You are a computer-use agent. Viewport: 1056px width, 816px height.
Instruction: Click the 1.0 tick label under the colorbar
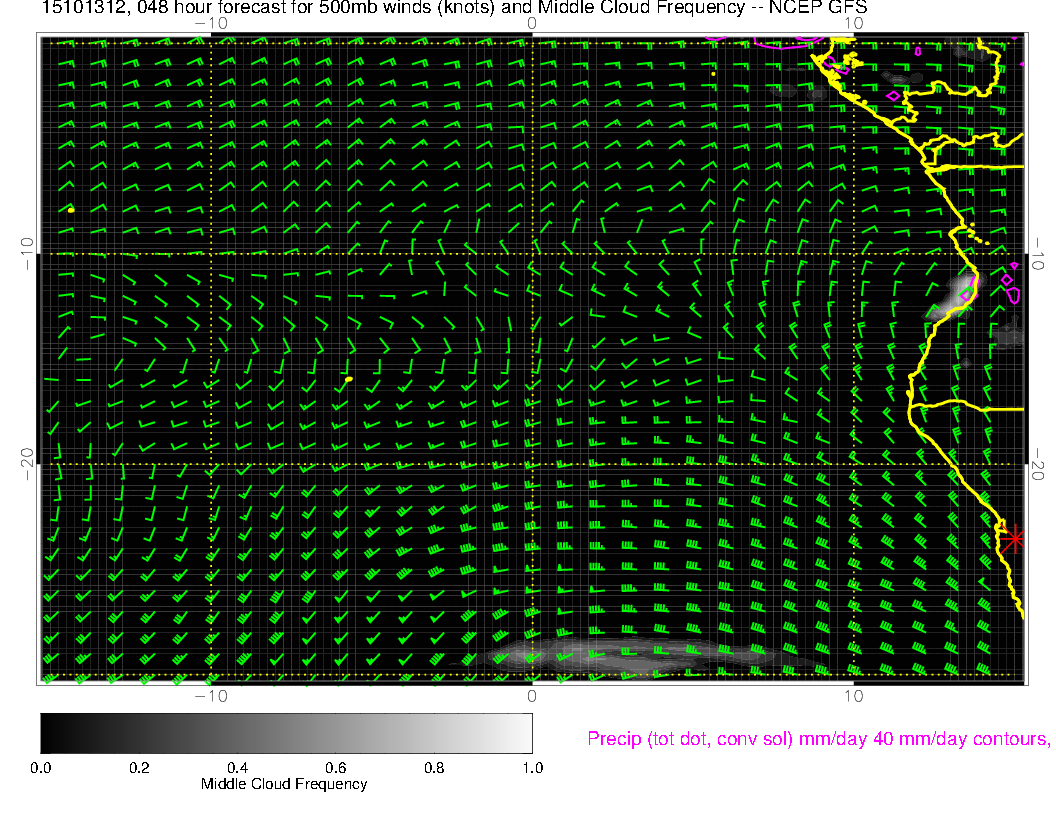(533, 768)
